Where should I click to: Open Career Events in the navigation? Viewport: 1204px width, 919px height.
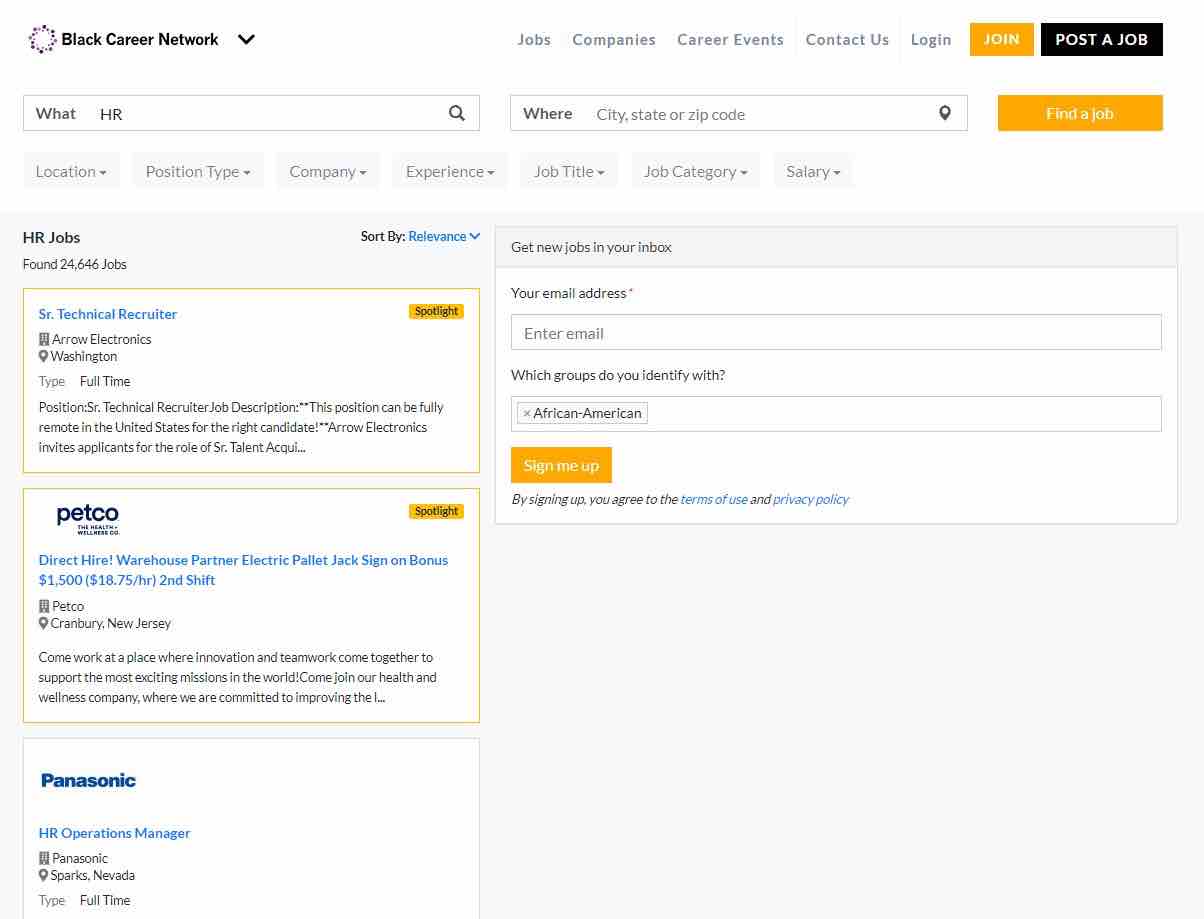(x=730, y=40)
